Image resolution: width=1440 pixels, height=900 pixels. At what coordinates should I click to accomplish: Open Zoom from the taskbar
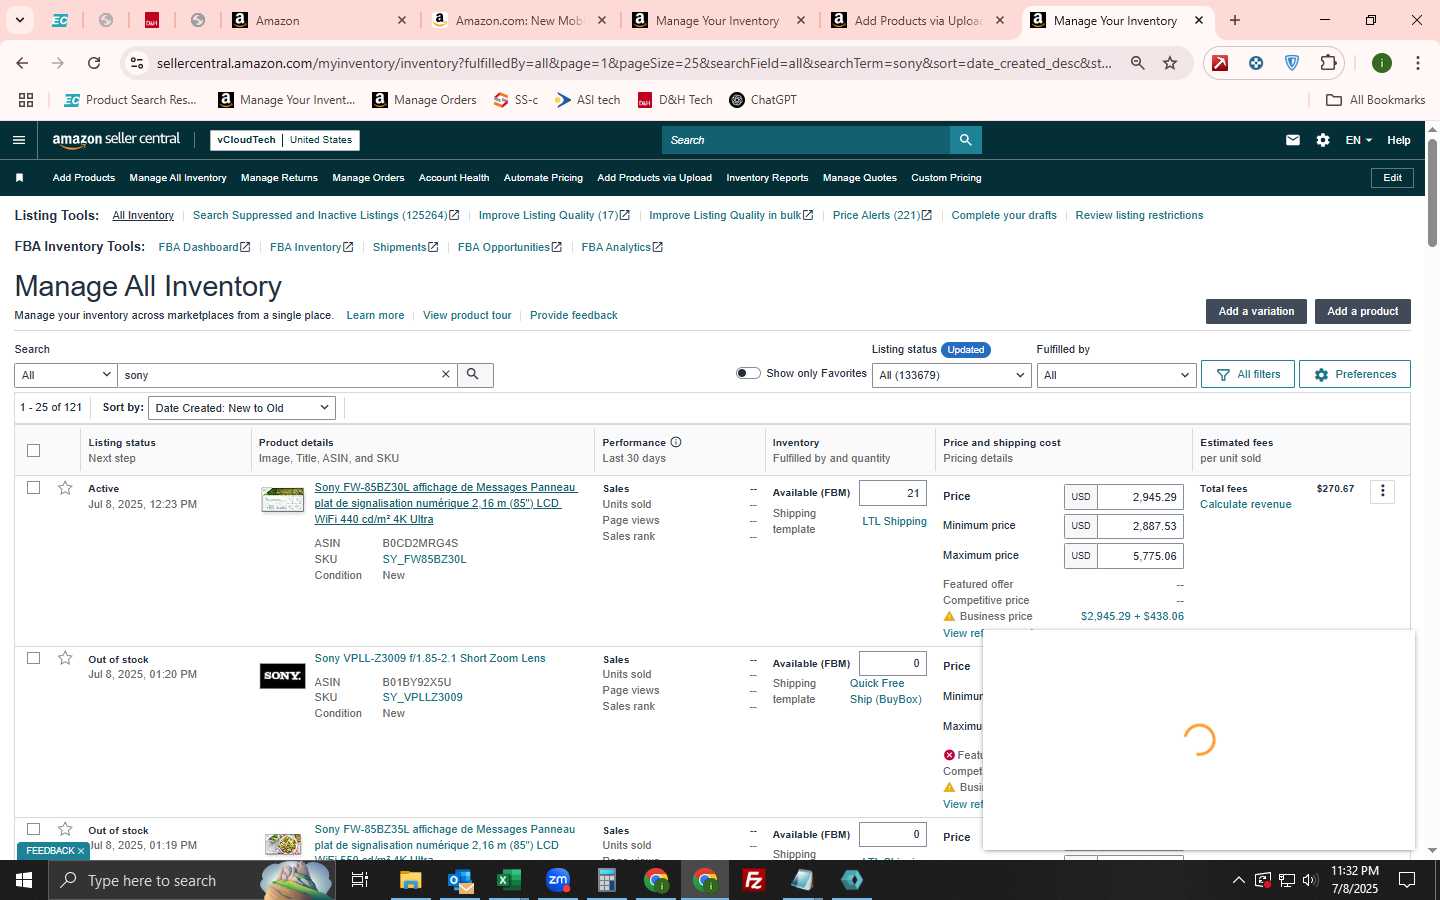point(558,880)
